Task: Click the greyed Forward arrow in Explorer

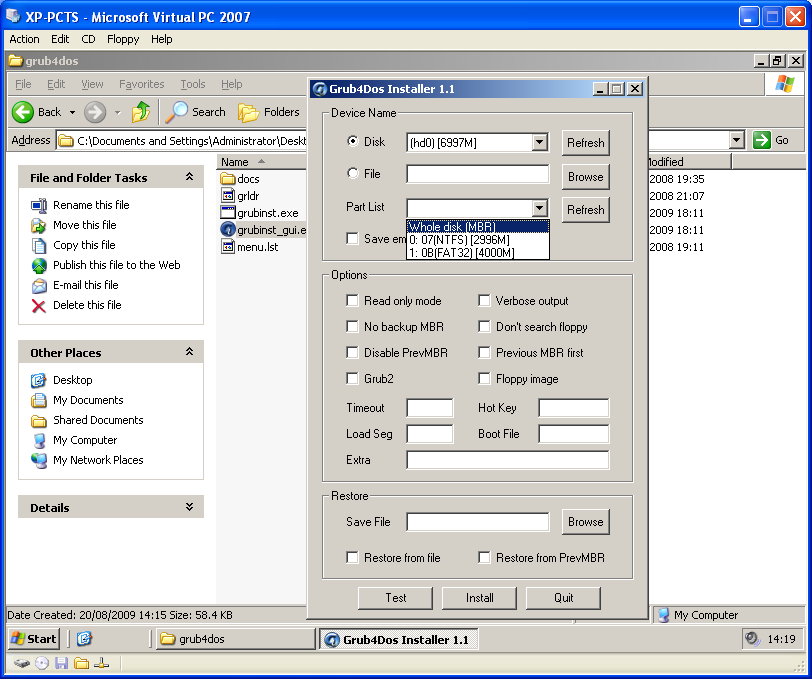Action: tap(95, 112)
